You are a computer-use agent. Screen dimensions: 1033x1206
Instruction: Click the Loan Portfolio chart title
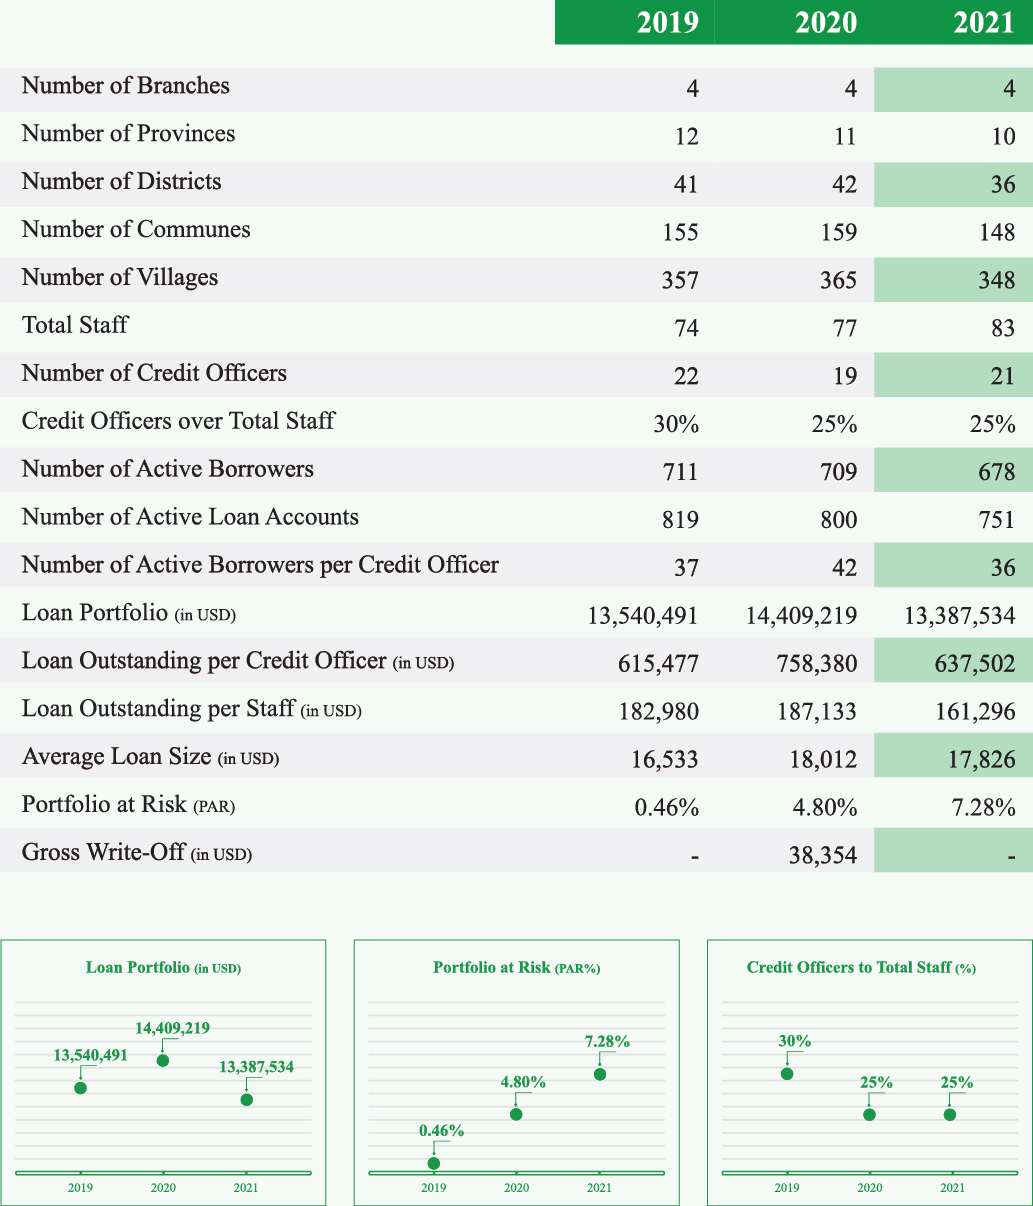[163, 968]
